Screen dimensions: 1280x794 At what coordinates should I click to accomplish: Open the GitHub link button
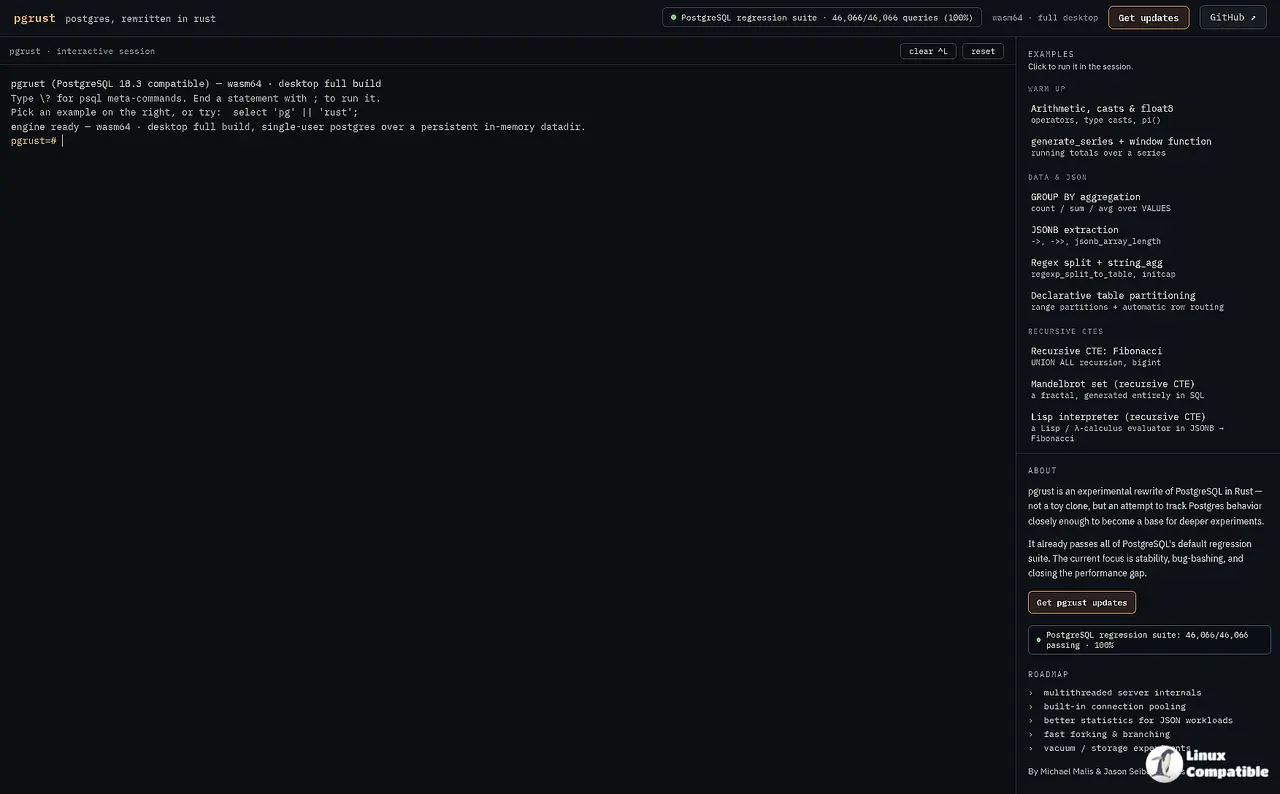(1232, 17)
